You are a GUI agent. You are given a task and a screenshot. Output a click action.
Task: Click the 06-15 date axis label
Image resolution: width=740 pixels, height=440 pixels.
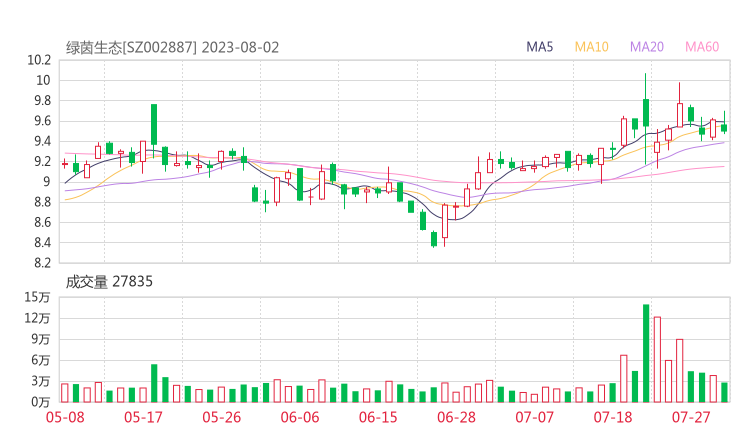tap(378, 417)
